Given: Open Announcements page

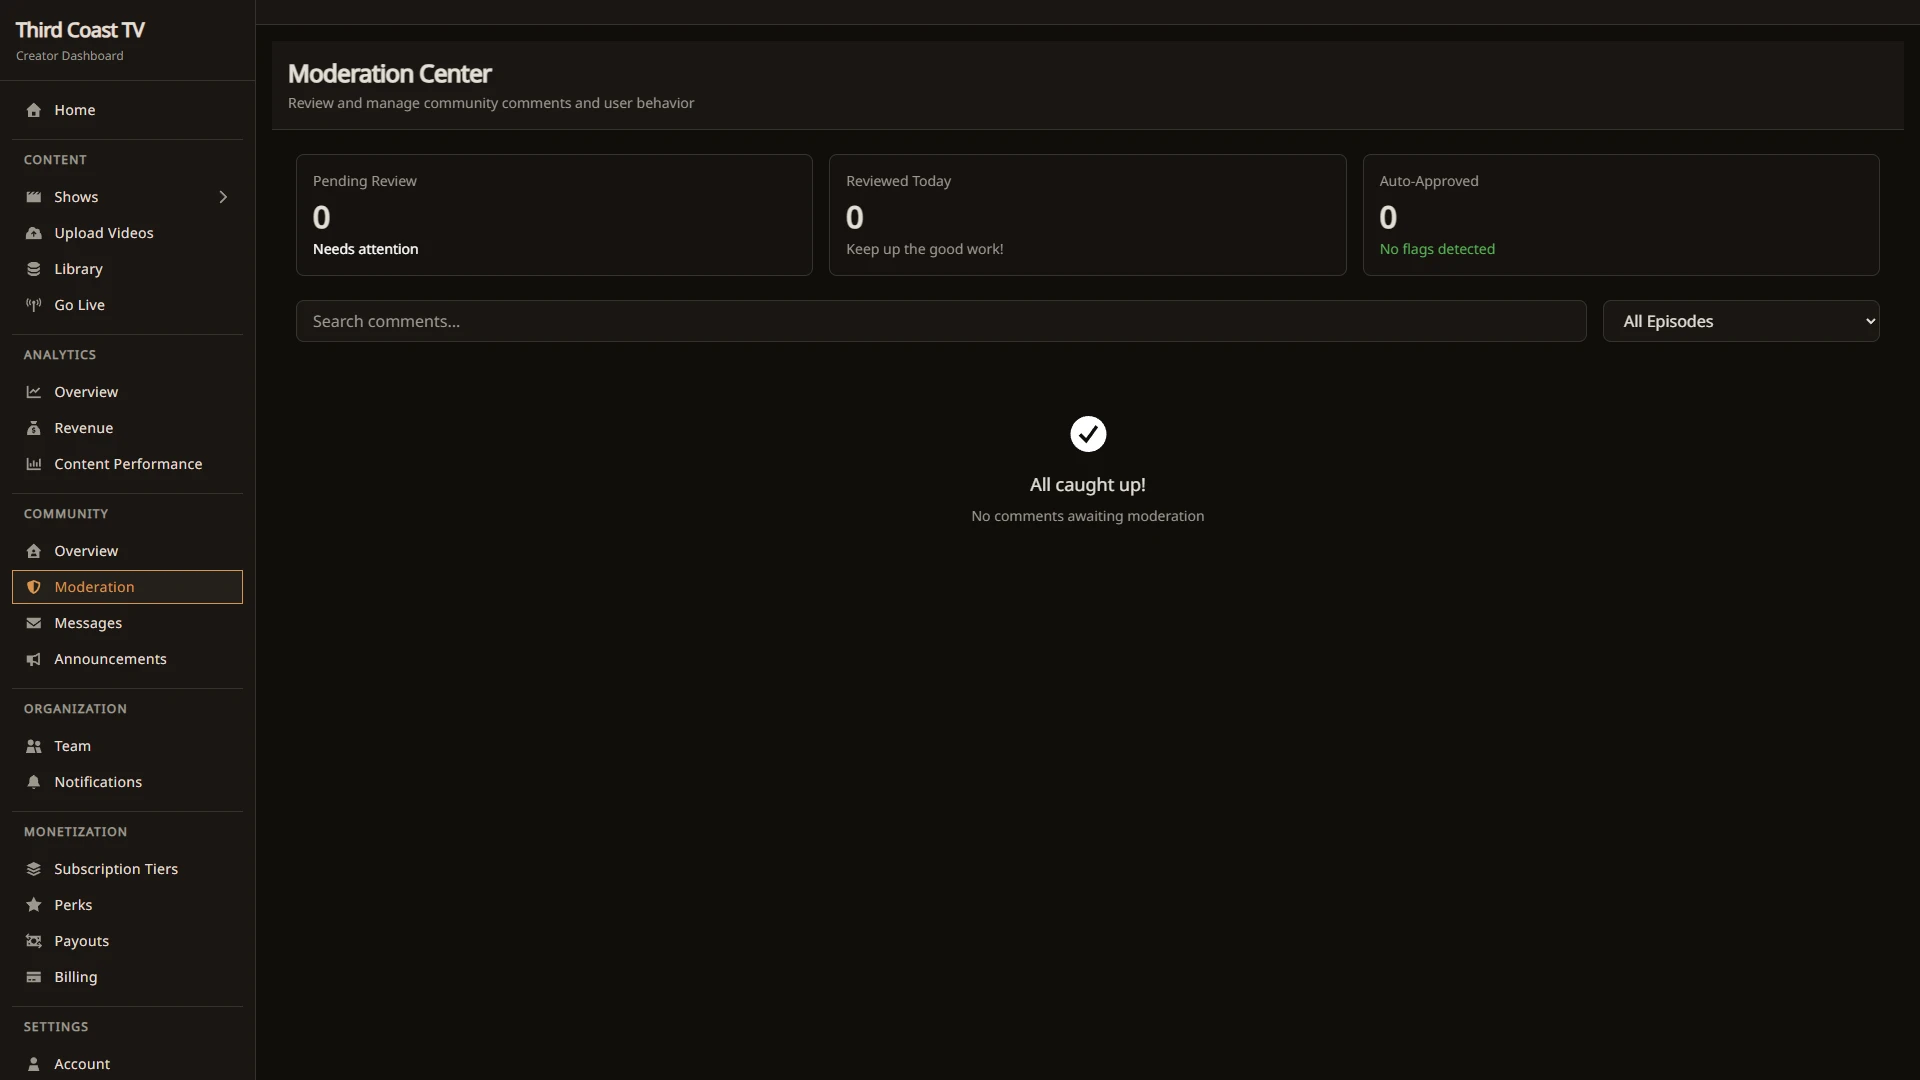Looking at the screenshot, I should 127,659.
